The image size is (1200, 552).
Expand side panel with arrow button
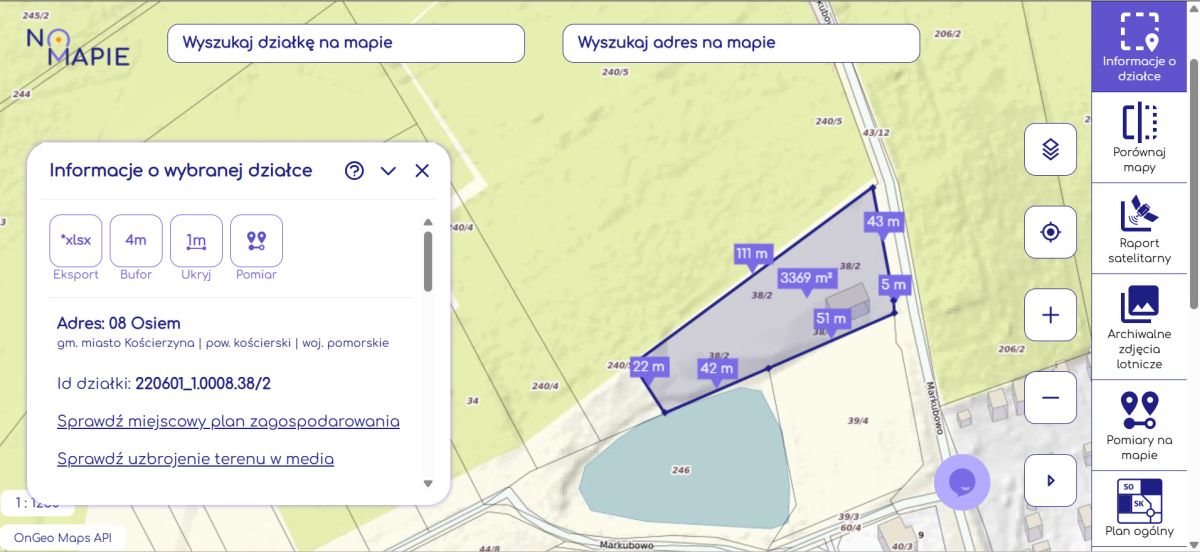(1051, 480)
